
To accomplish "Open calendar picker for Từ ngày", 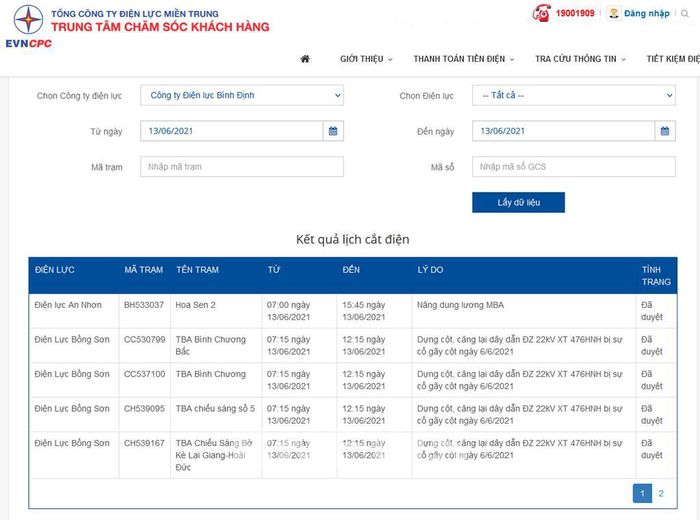I will (x=333, y=131).
